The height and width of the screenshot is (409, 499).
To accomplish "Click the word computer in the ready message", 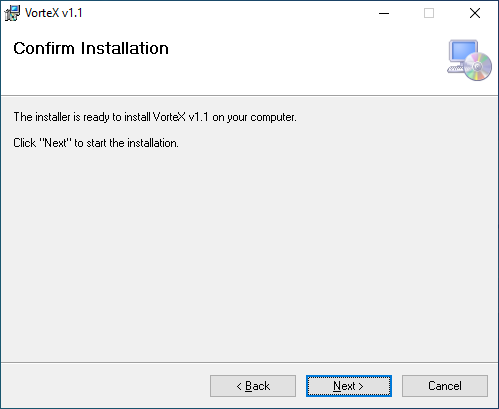I will (x=273, y=117).
